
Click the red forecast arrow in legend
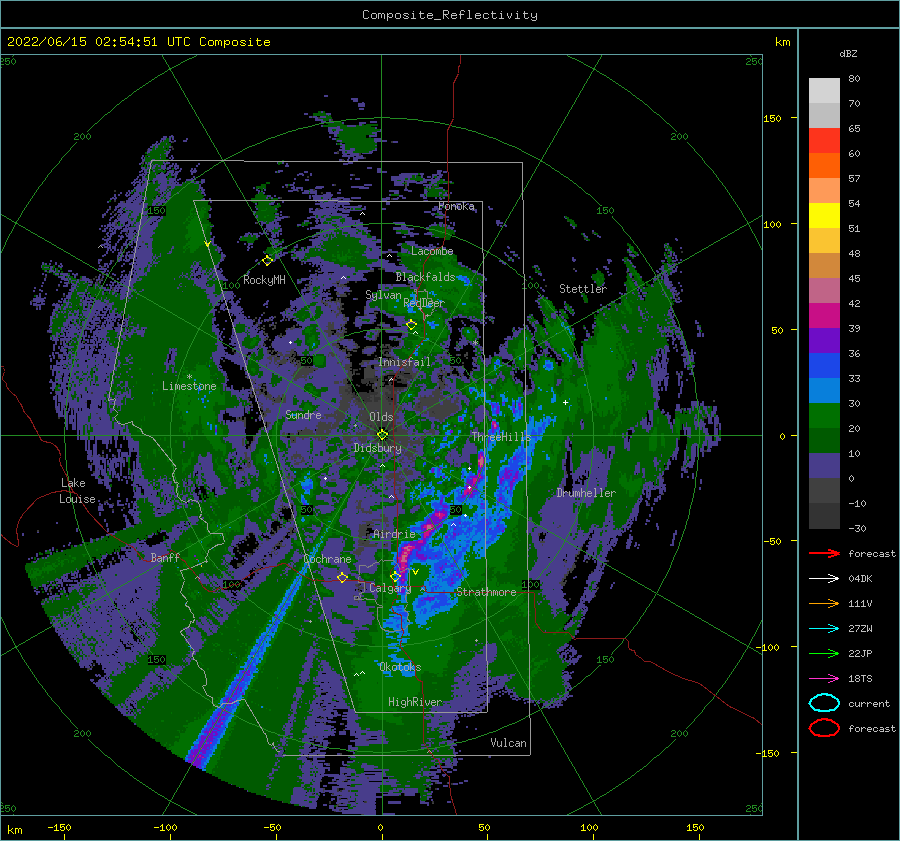pyautogui.click(x=824, y=553)
